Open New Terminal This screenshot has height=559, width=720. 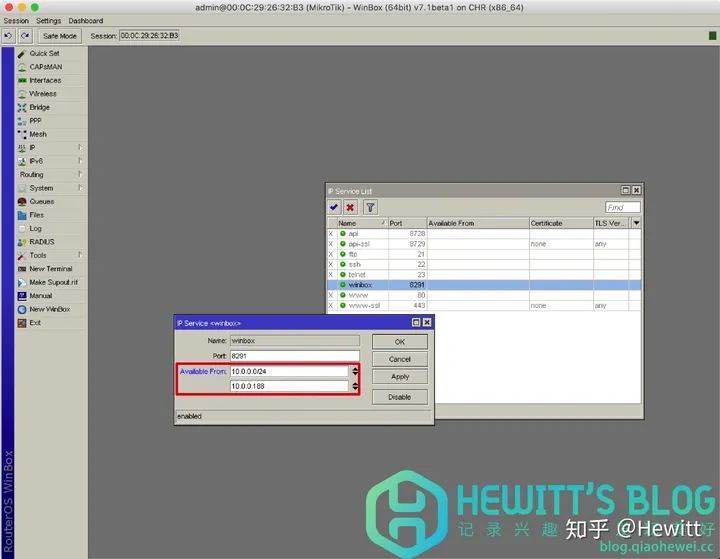click(51, 269)
